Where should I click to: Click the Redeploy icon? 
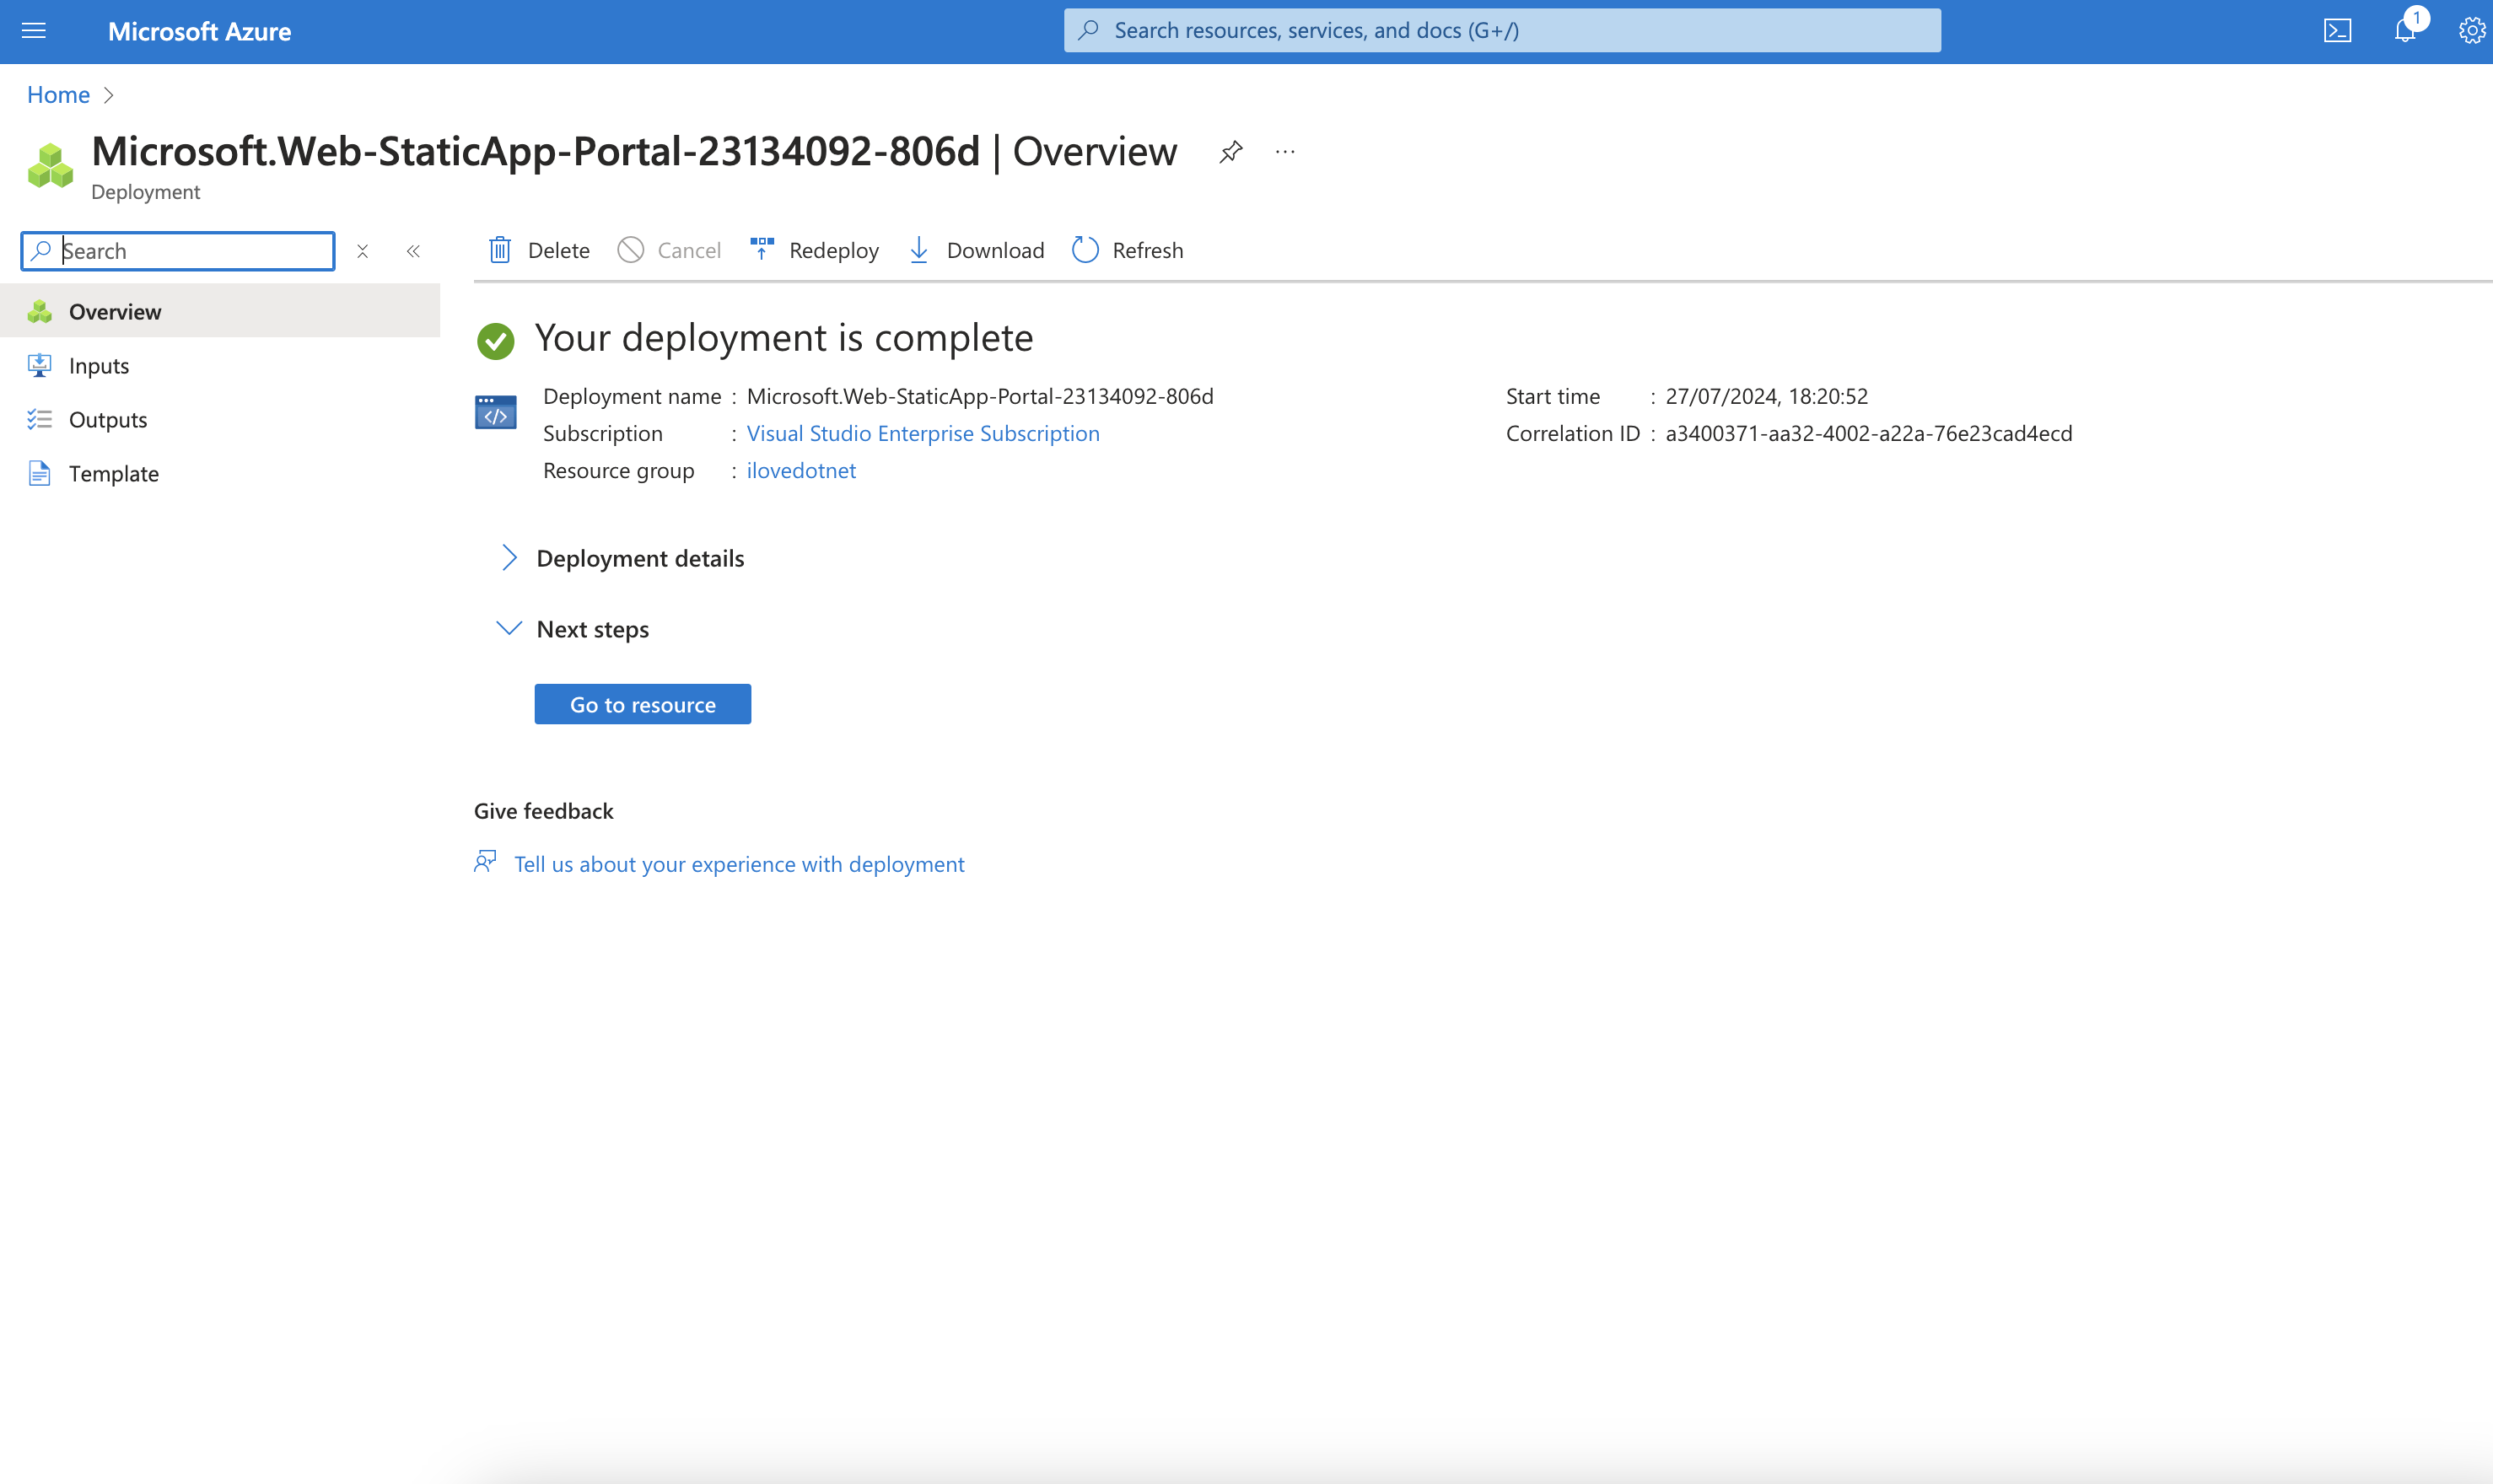[x=762, y=249]
